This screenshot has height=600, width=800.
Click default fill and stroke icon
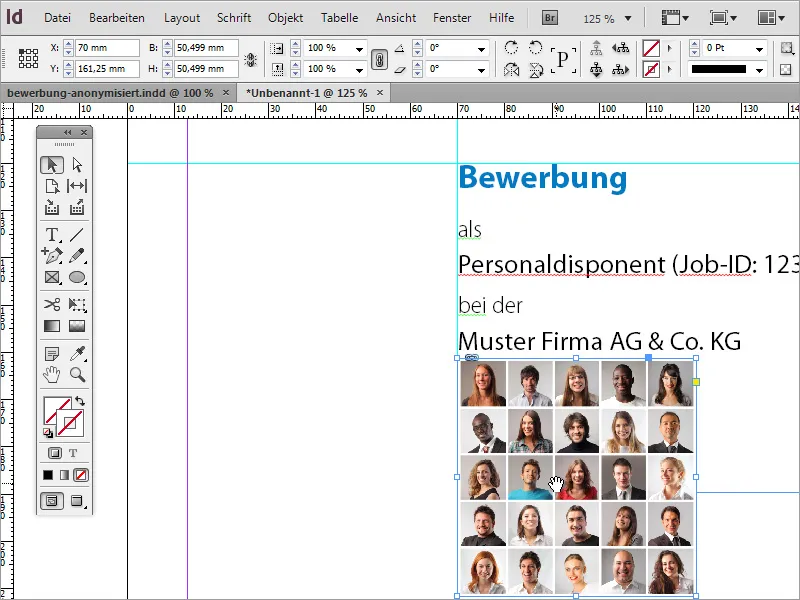[x=47, y=433]
